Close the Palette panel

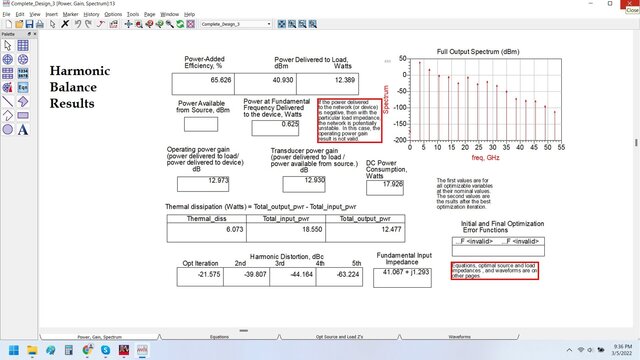(35, 34)
